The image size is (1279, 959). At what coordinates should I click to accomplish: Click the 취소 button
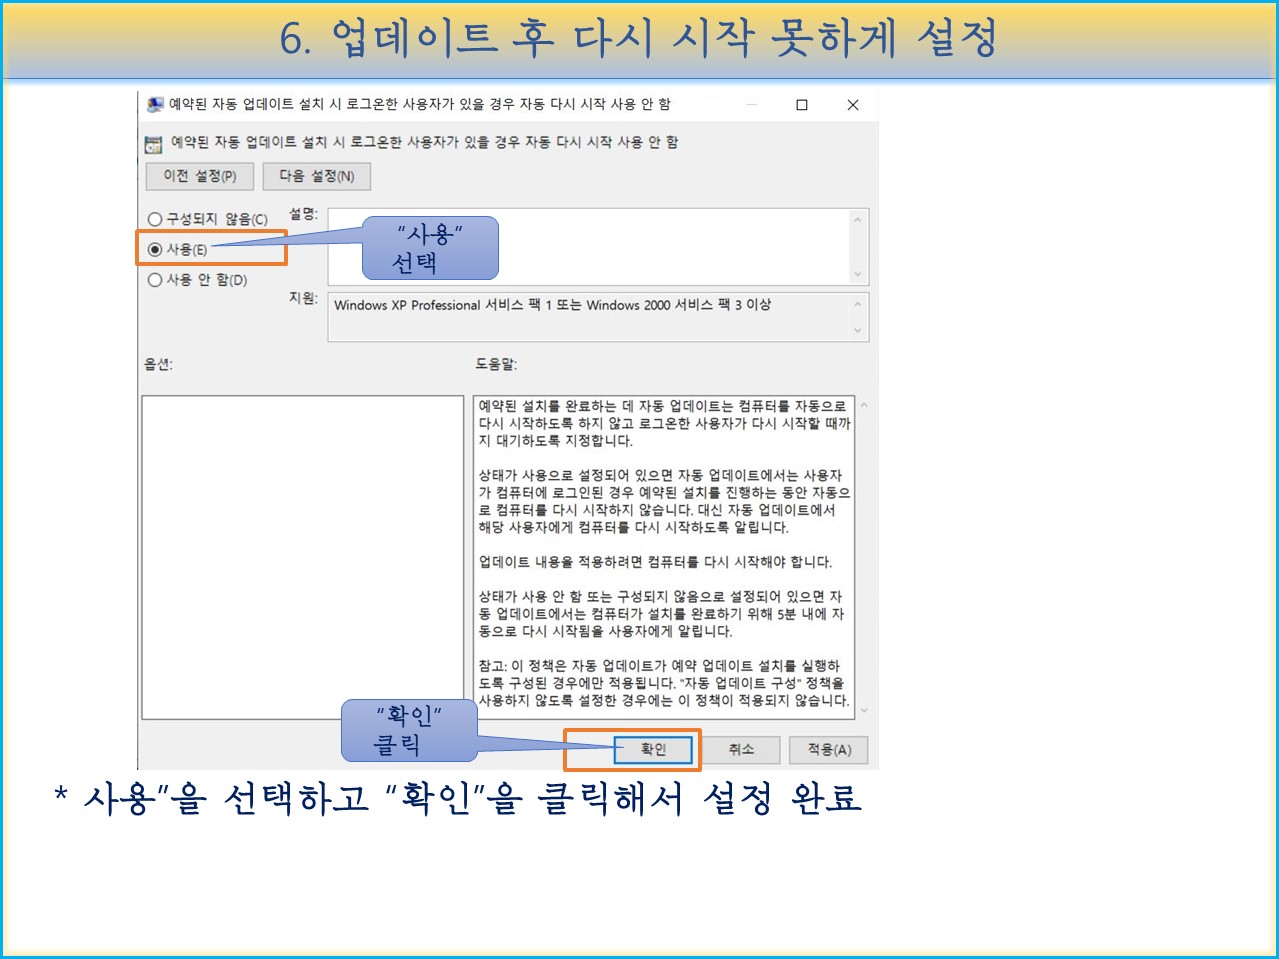coord(741,749)
